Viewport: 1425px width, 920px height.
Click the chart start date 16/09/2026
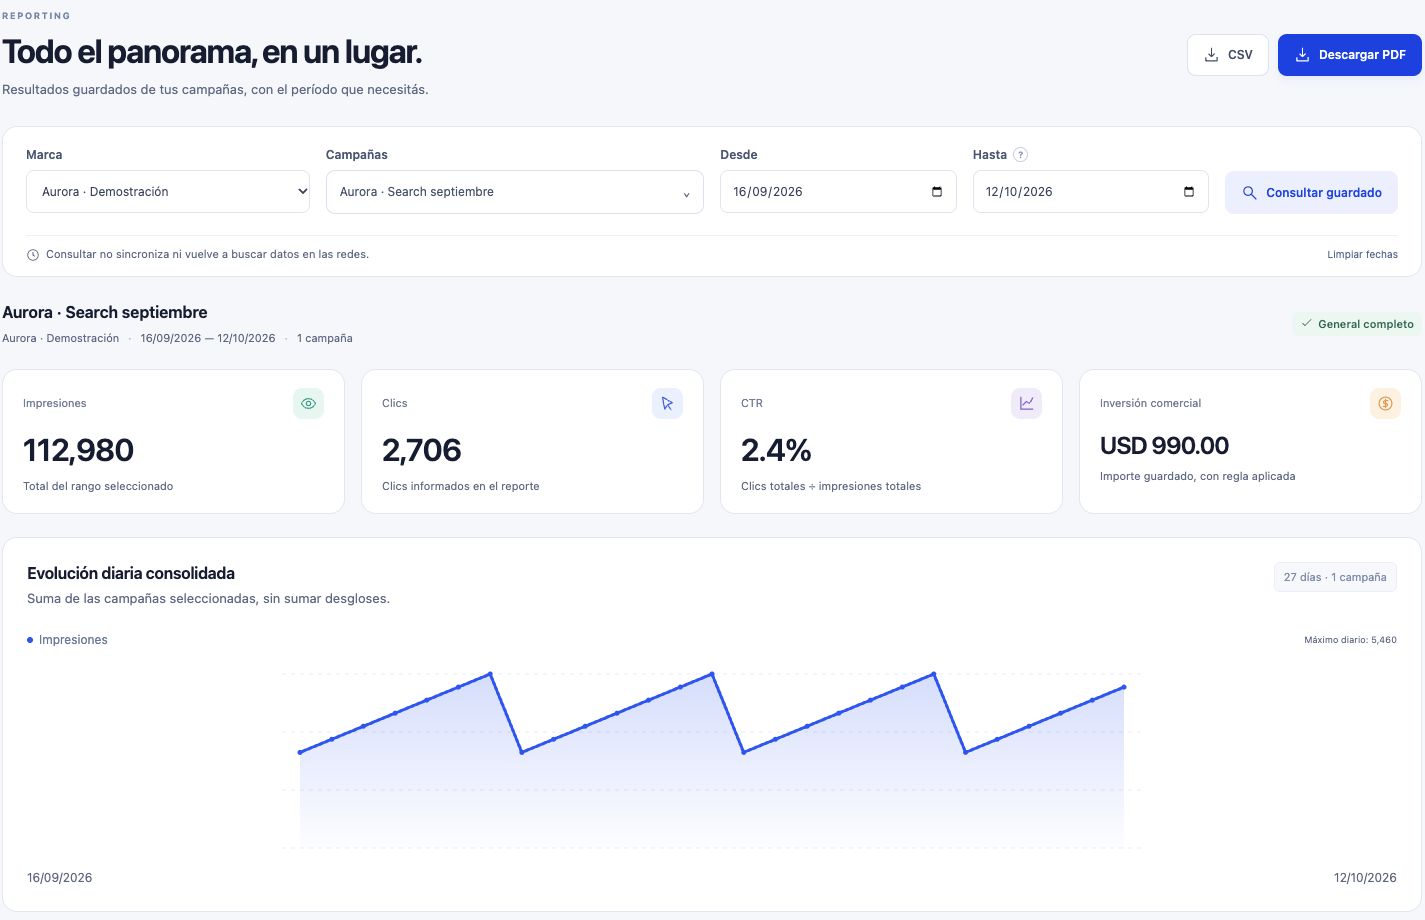point(59,878)
